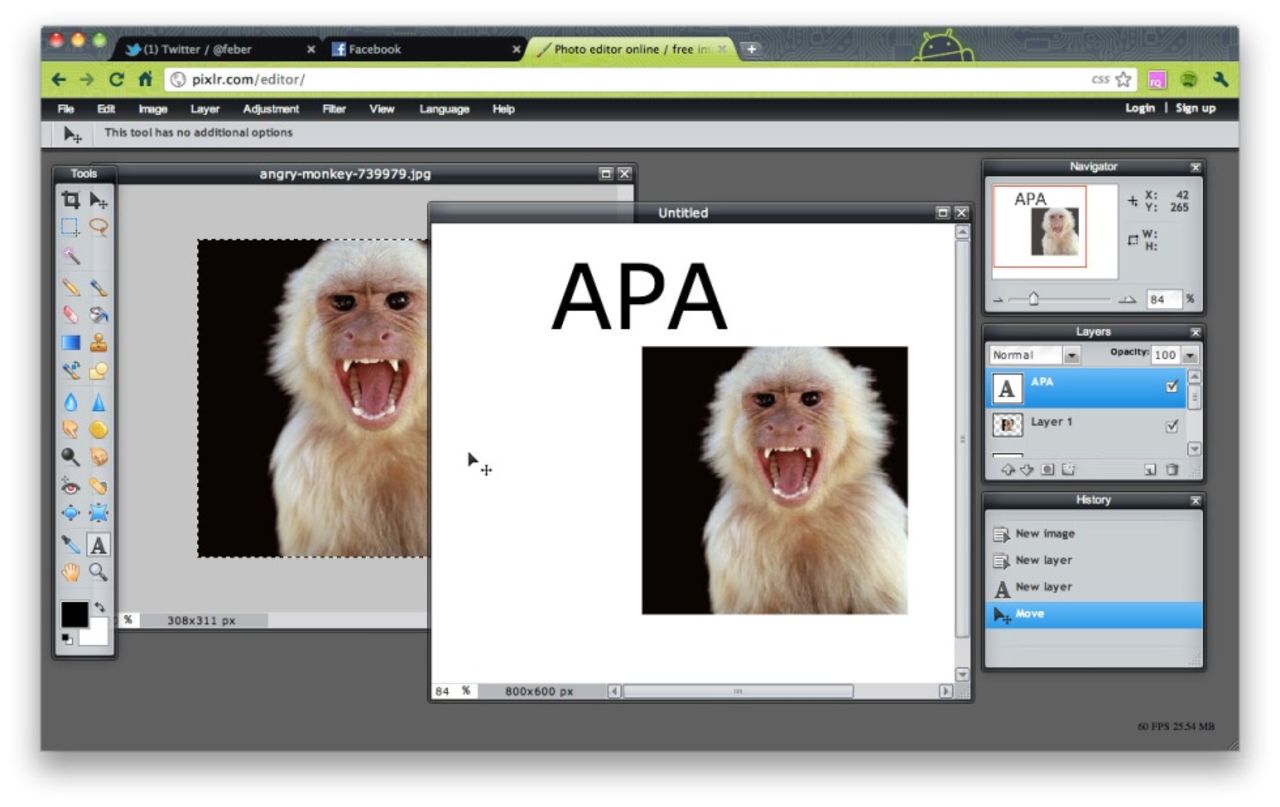Toggle visibility of Layer 1

pos(1172,426)
